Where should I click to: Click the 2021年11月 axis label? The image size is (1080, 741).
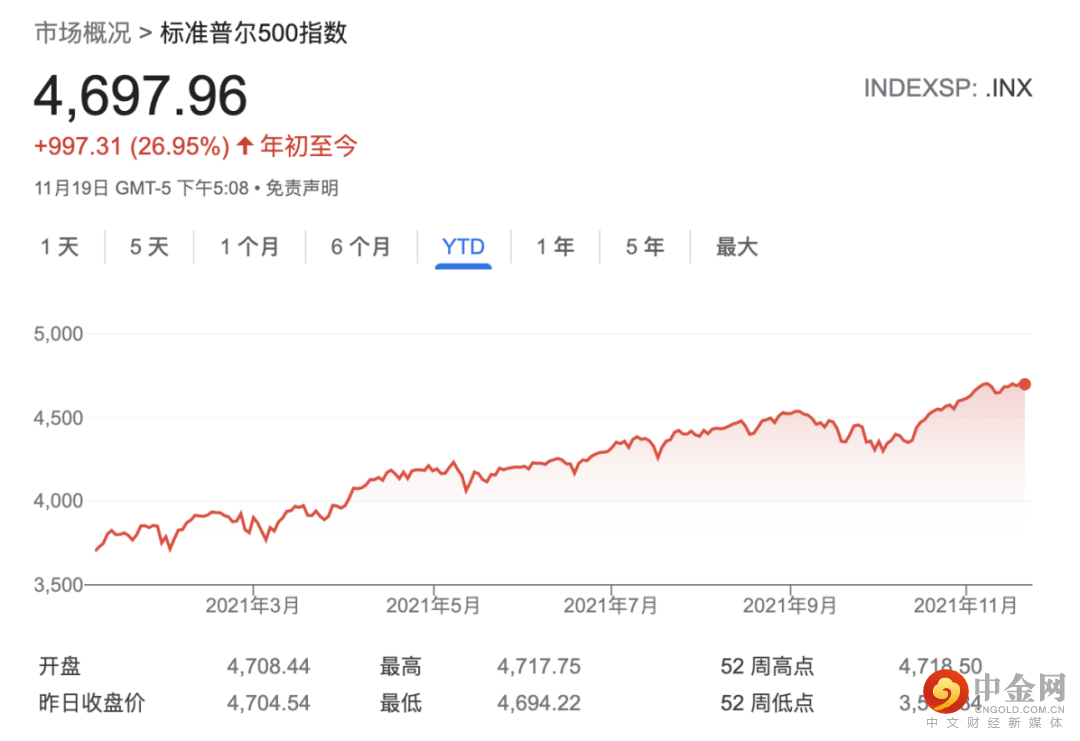pyautogui.click(x=966, y=605)
